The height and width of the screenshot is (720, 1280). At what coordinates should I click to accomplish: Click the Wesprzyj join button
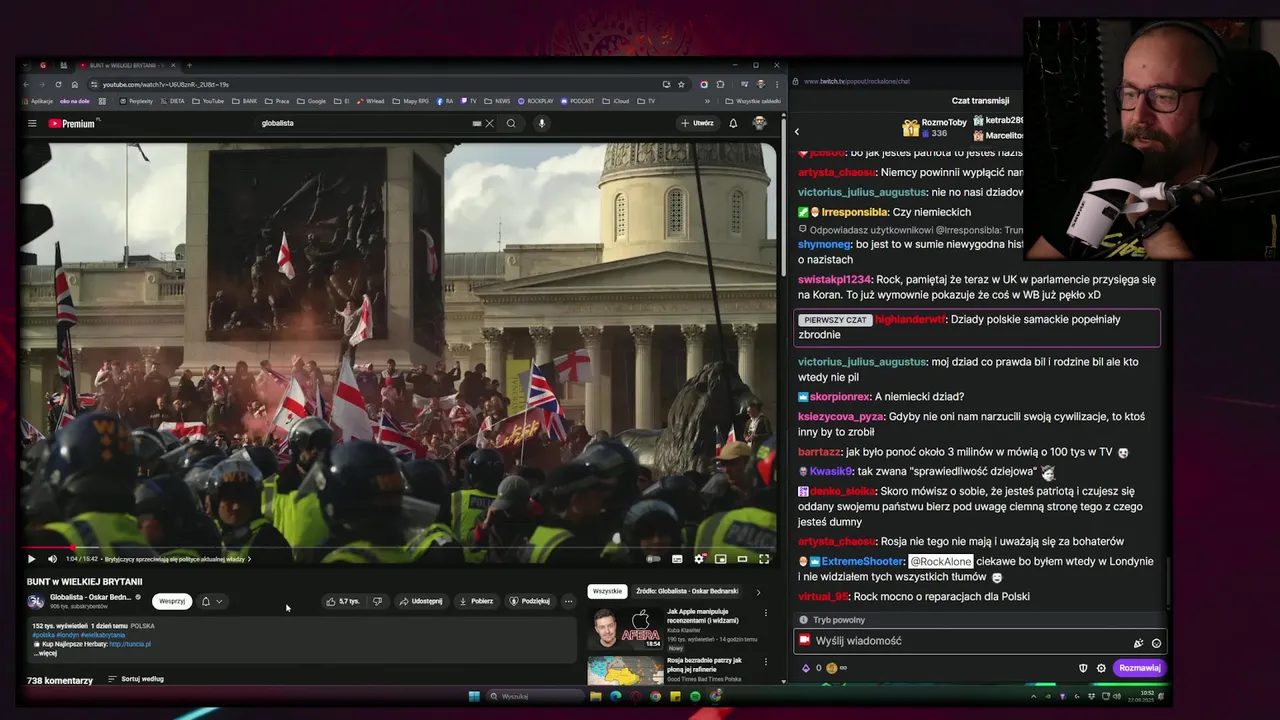[x=172, y=601]
